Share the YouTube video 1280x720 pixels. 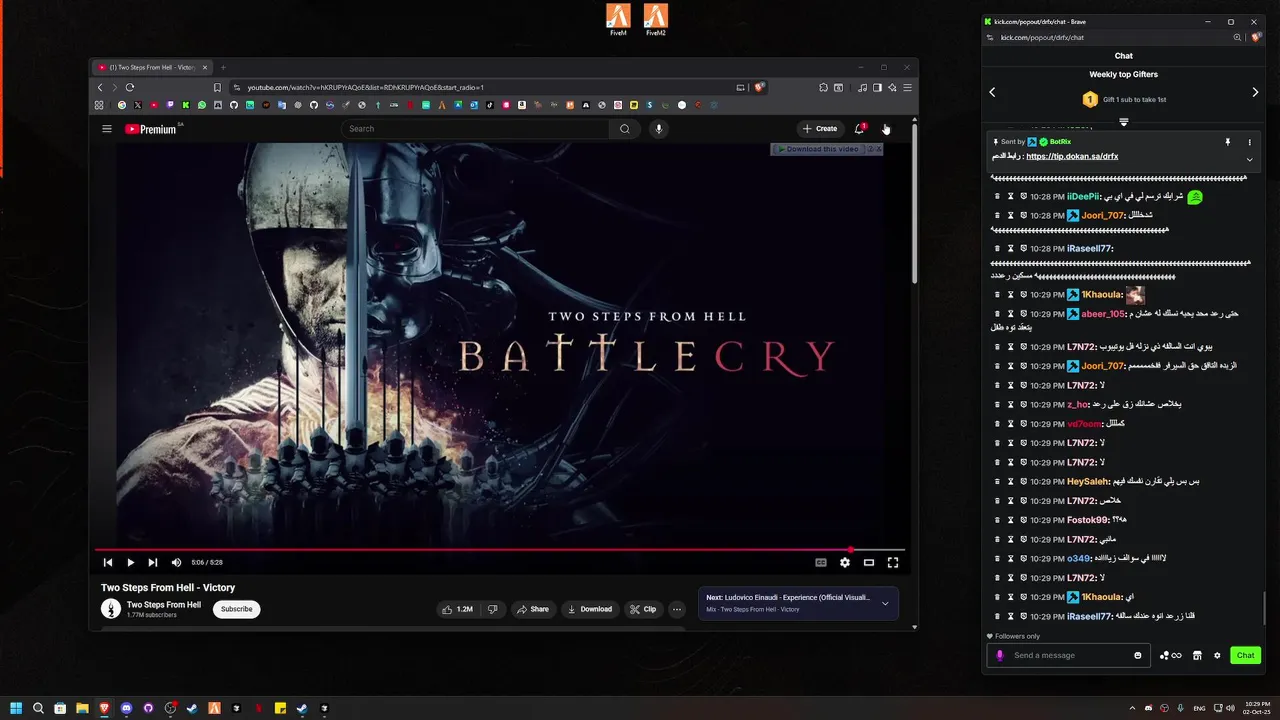pos(532,609)
